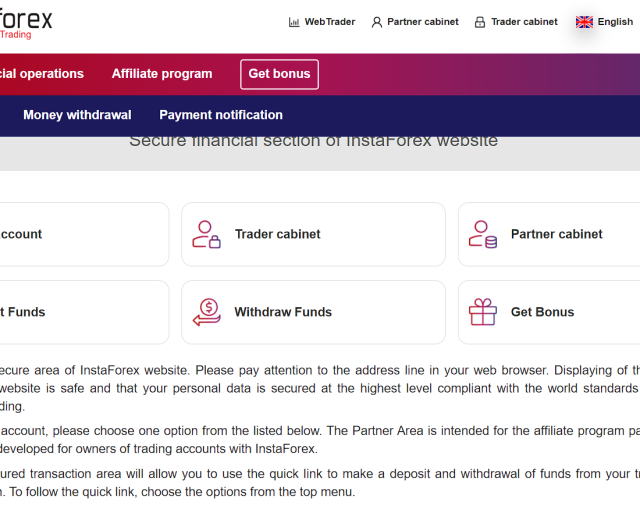
Task: Click the outlined Get bonus button
Action: 280,74
